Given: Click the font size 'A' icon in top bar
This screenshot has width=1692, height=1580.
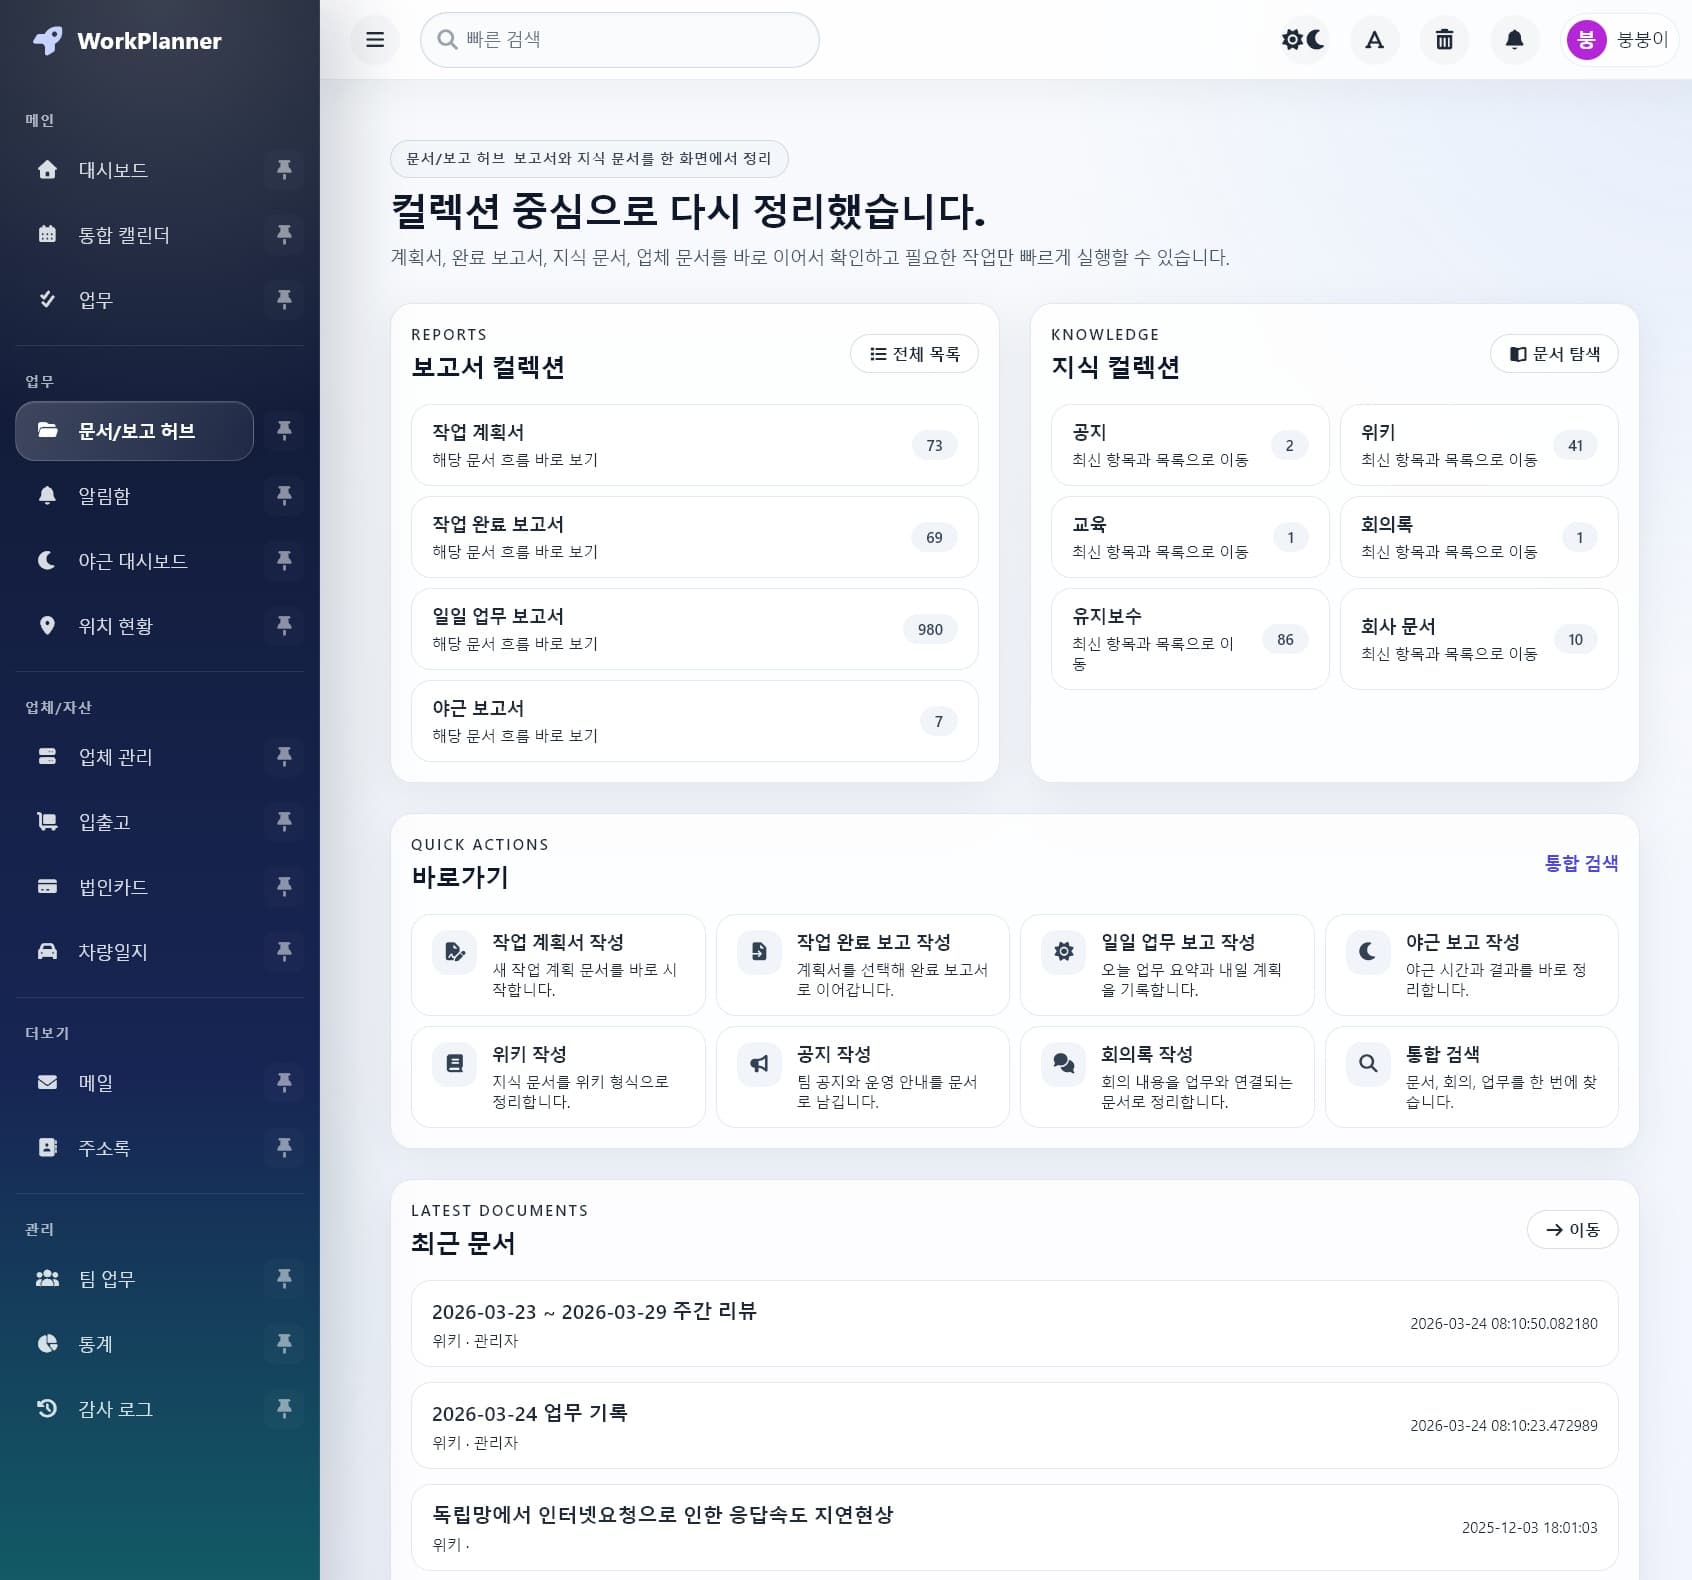Looking at the screenshot, I should click(x=1374, y=40).
